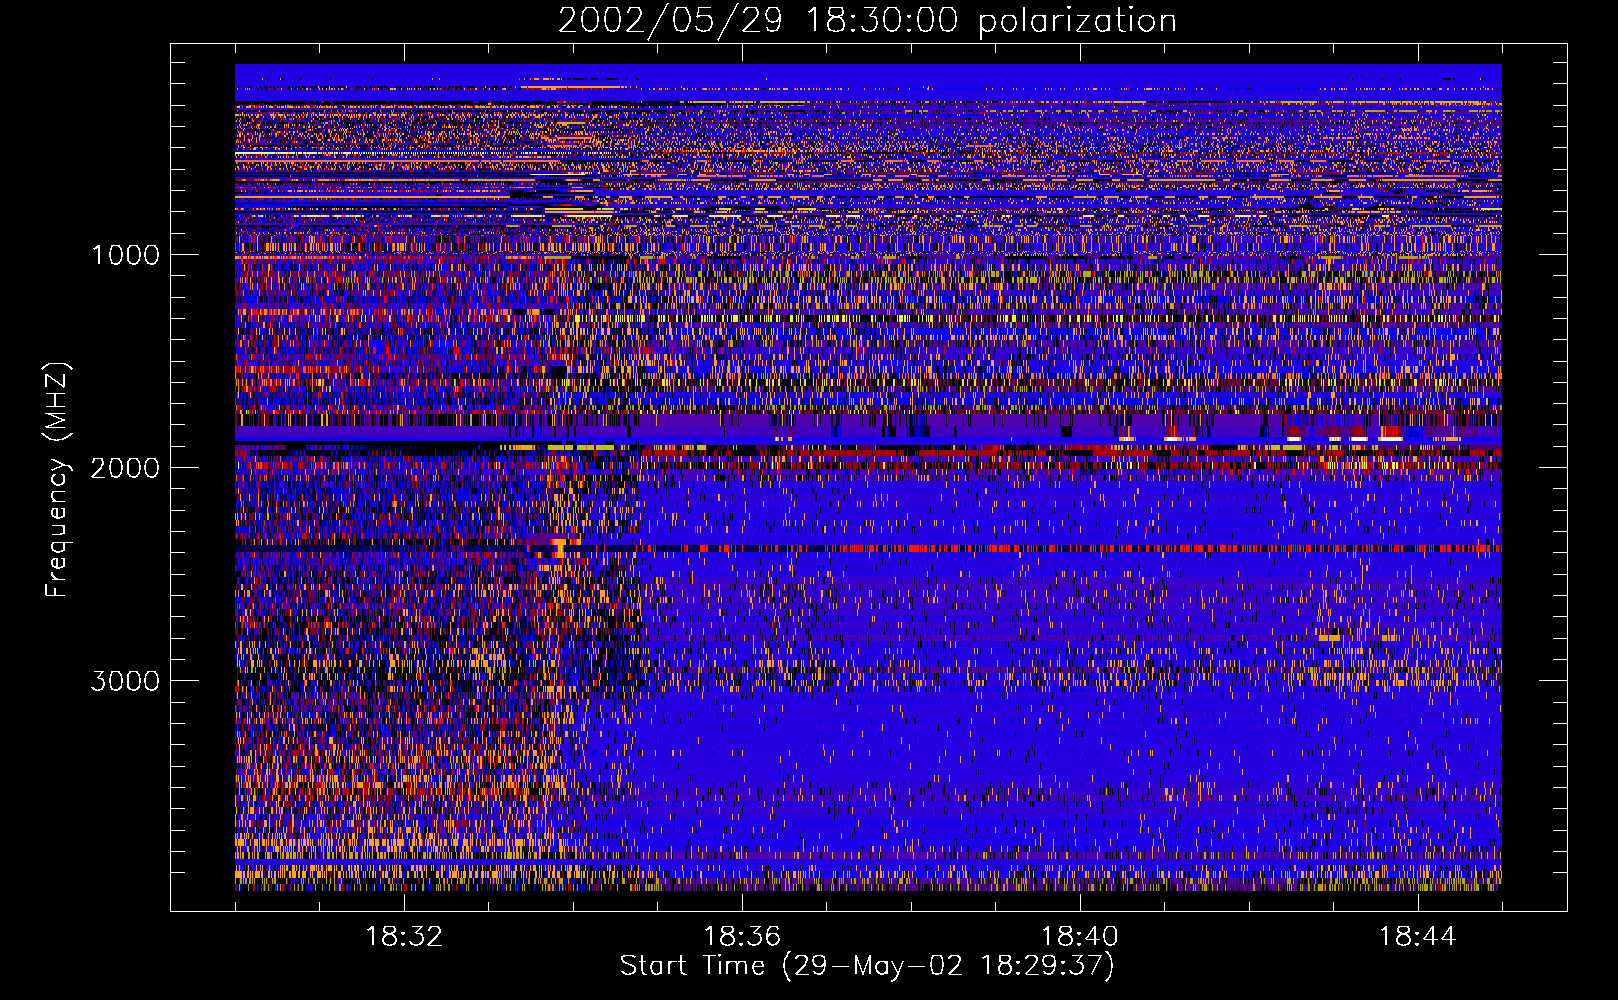Click the 18:44 time tick label

[1417, 937]
